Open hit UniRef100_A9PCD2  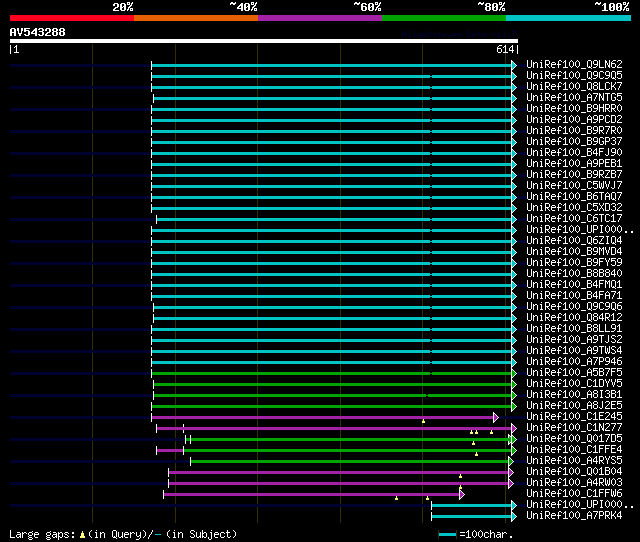(574, 120)
